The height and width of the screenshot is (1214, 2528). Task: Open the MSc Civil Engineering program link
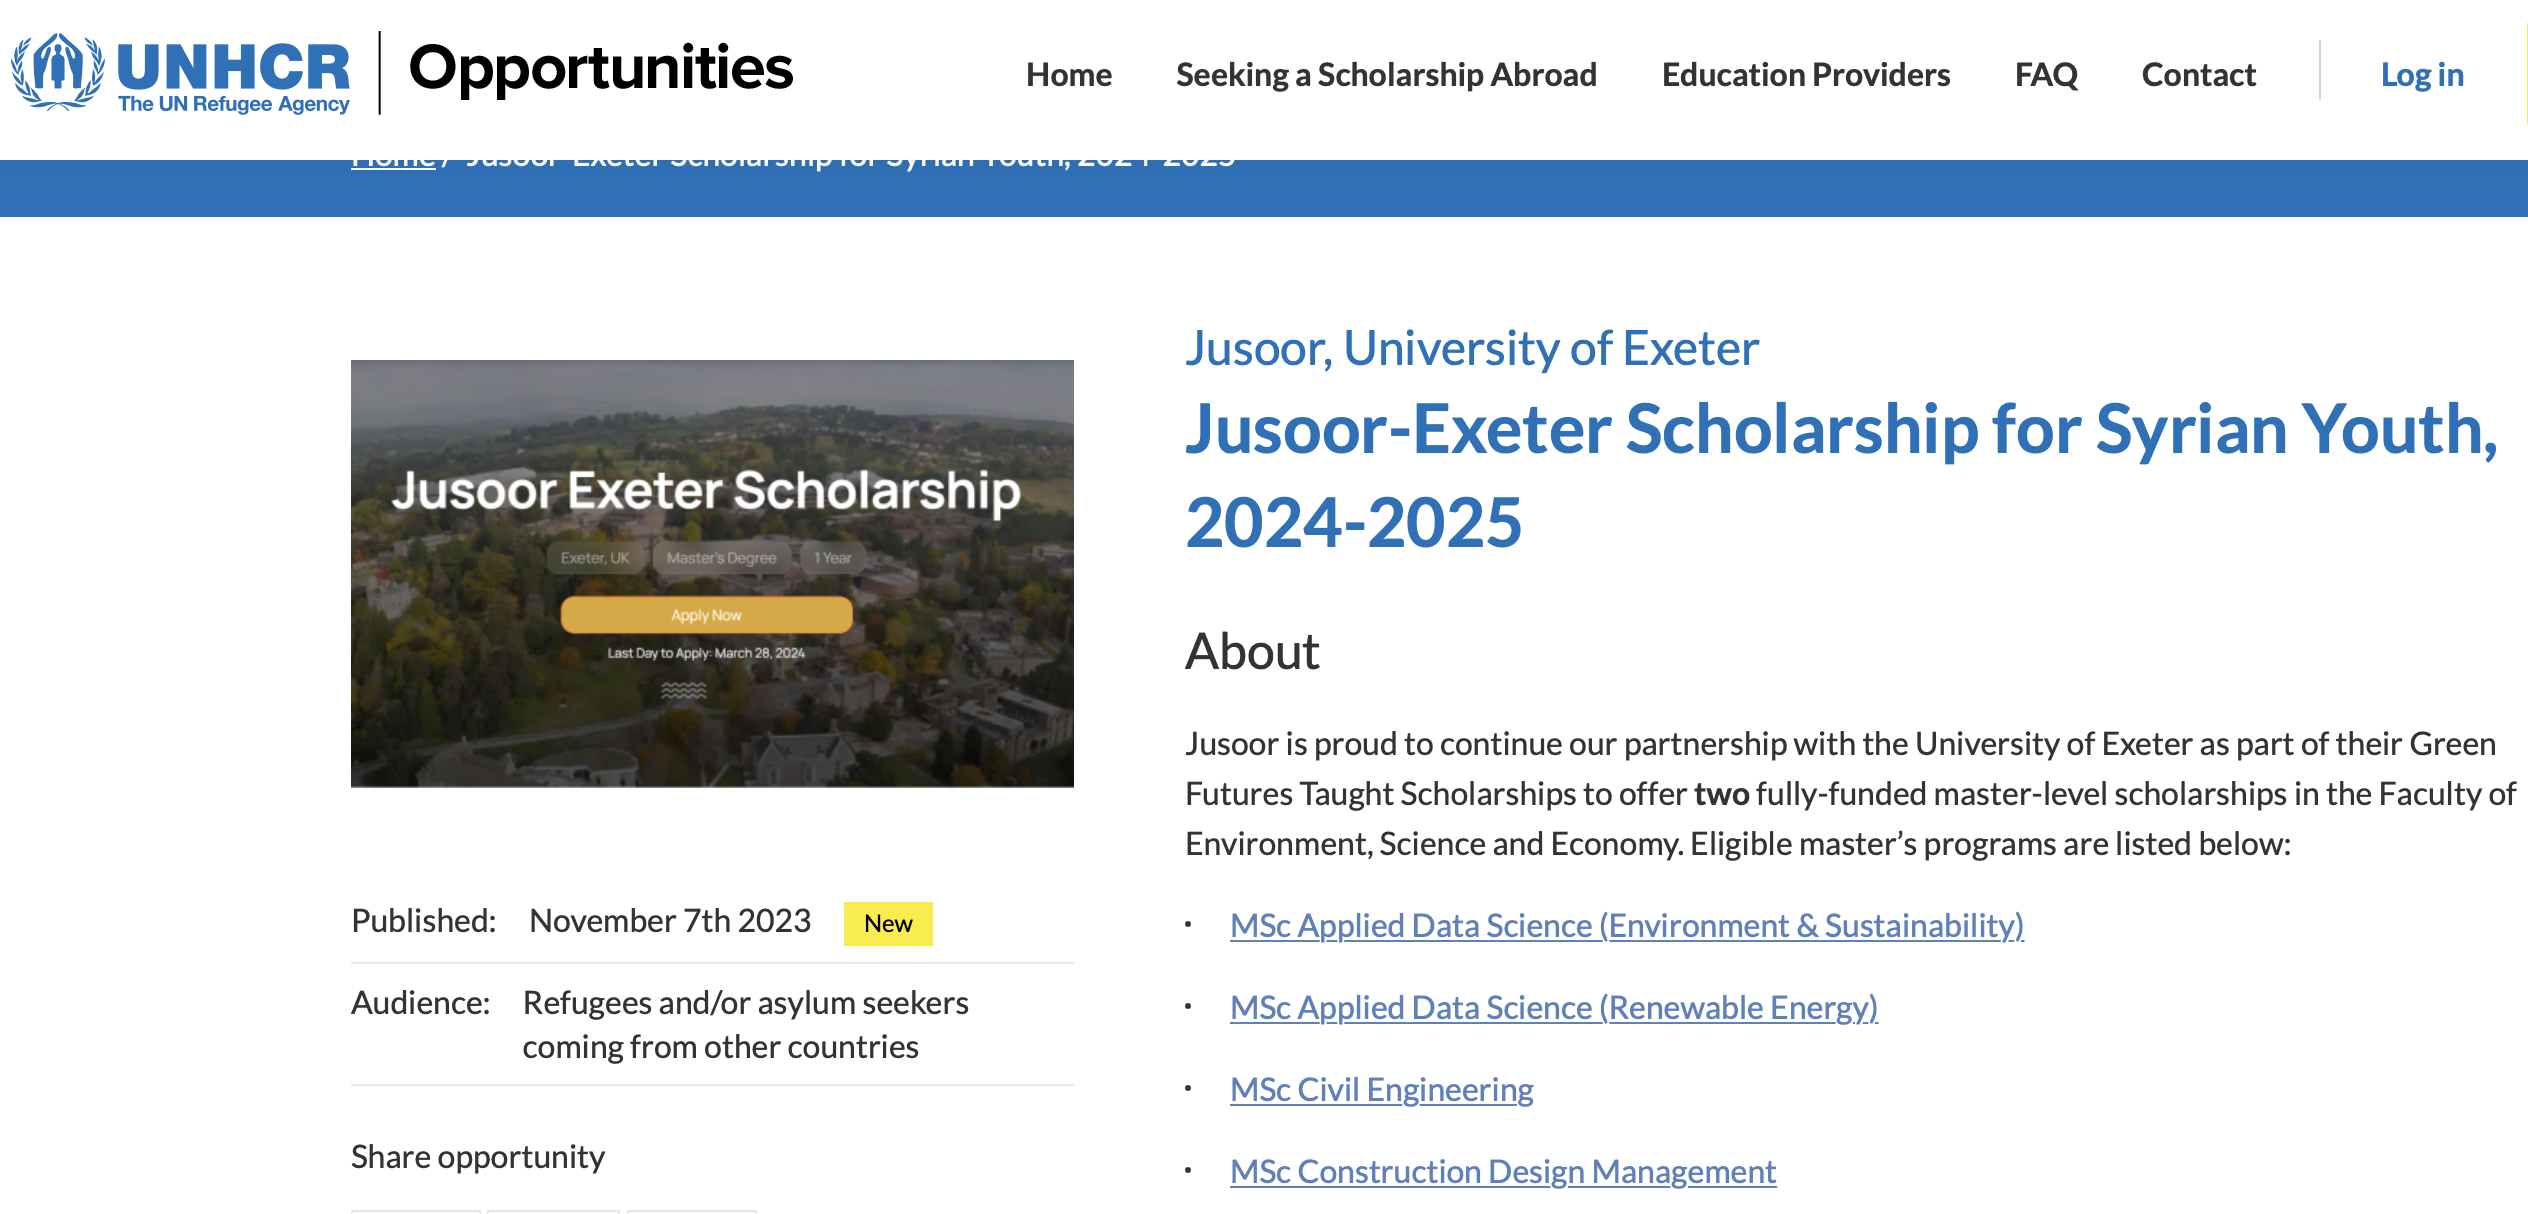coord(1382,1090)
